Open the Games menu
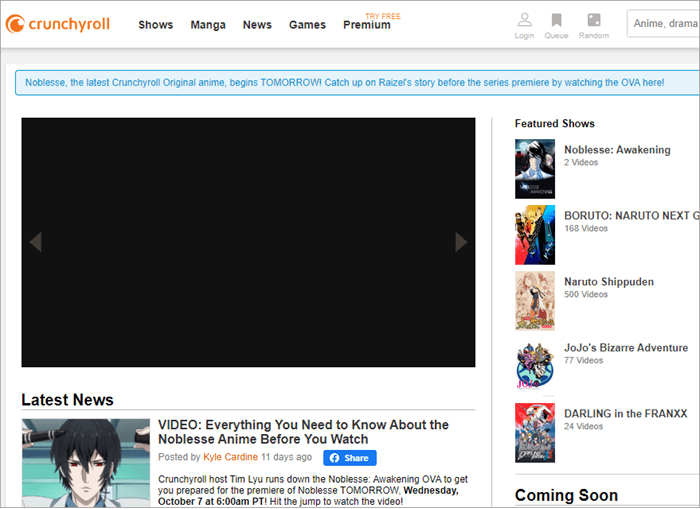Image resolution: width=700 pixels, height=509 pixels. (307, 25)
